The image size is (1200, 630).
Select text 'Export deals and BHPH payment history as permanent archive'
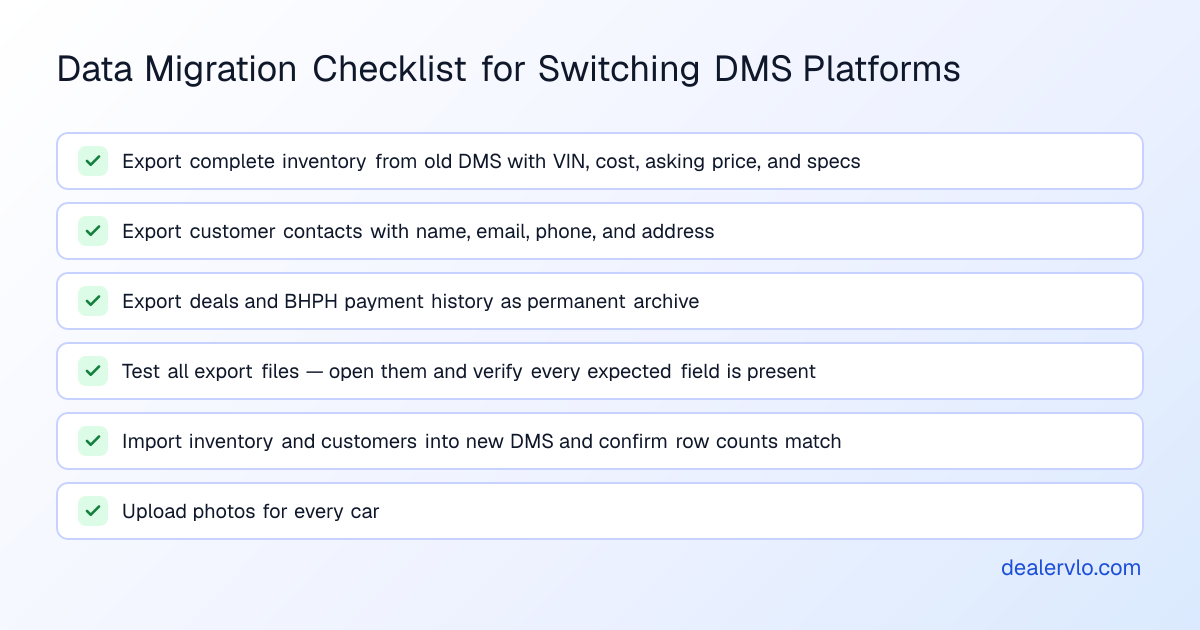point(410,301)
